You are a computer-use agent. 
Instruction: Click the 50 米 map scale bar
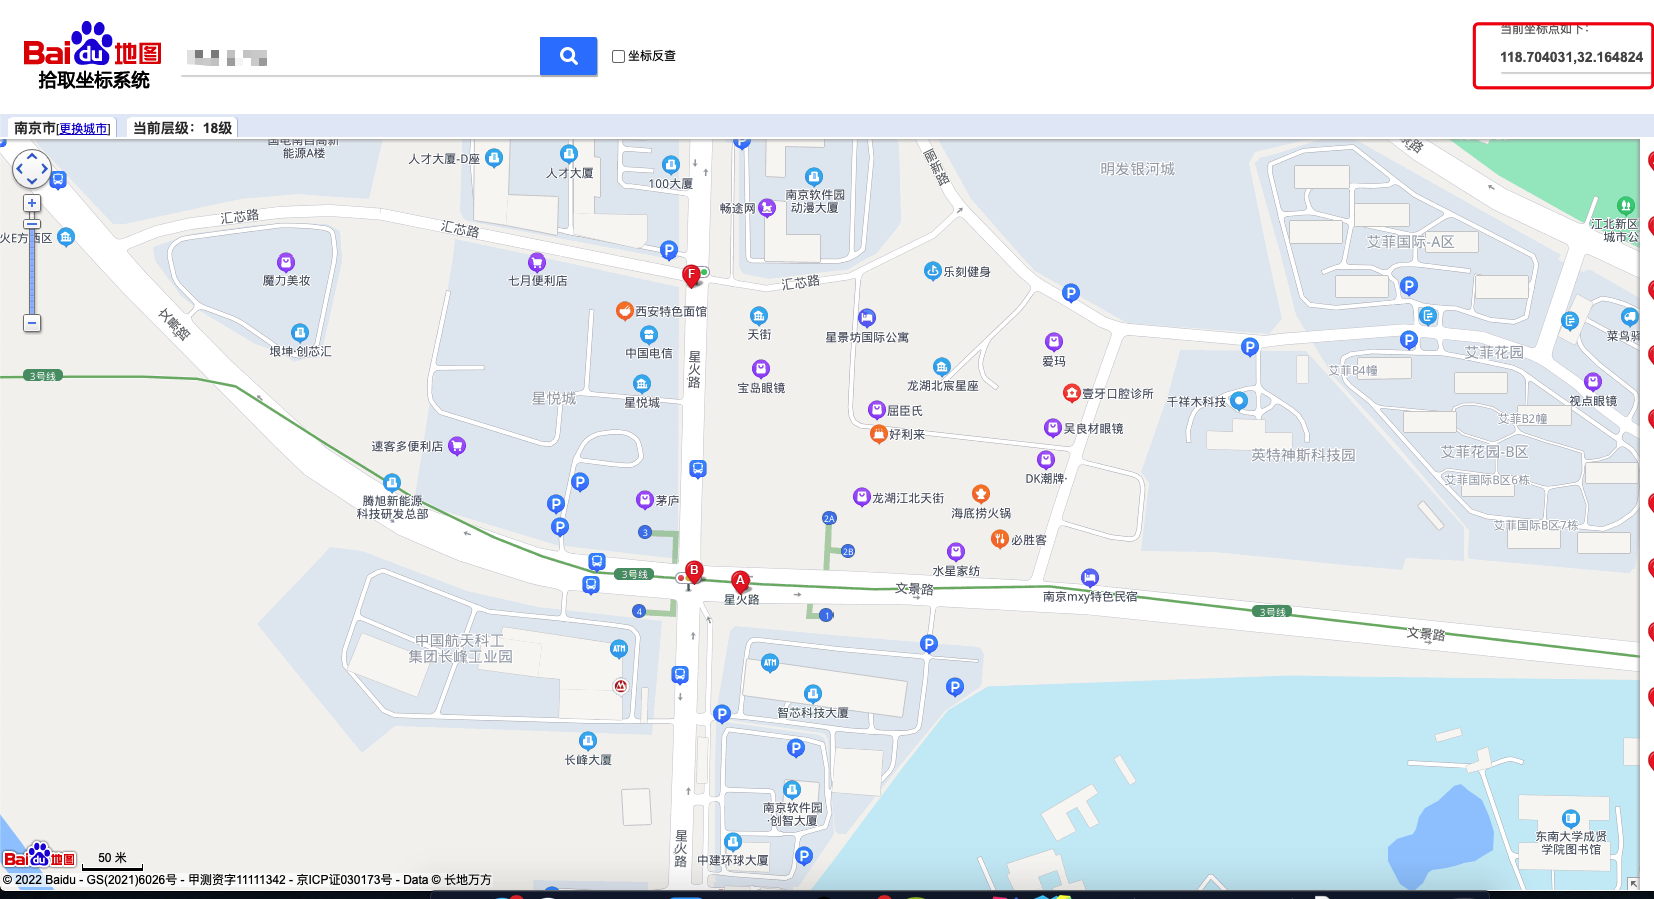pyautogui.click(x=112, y=860)
